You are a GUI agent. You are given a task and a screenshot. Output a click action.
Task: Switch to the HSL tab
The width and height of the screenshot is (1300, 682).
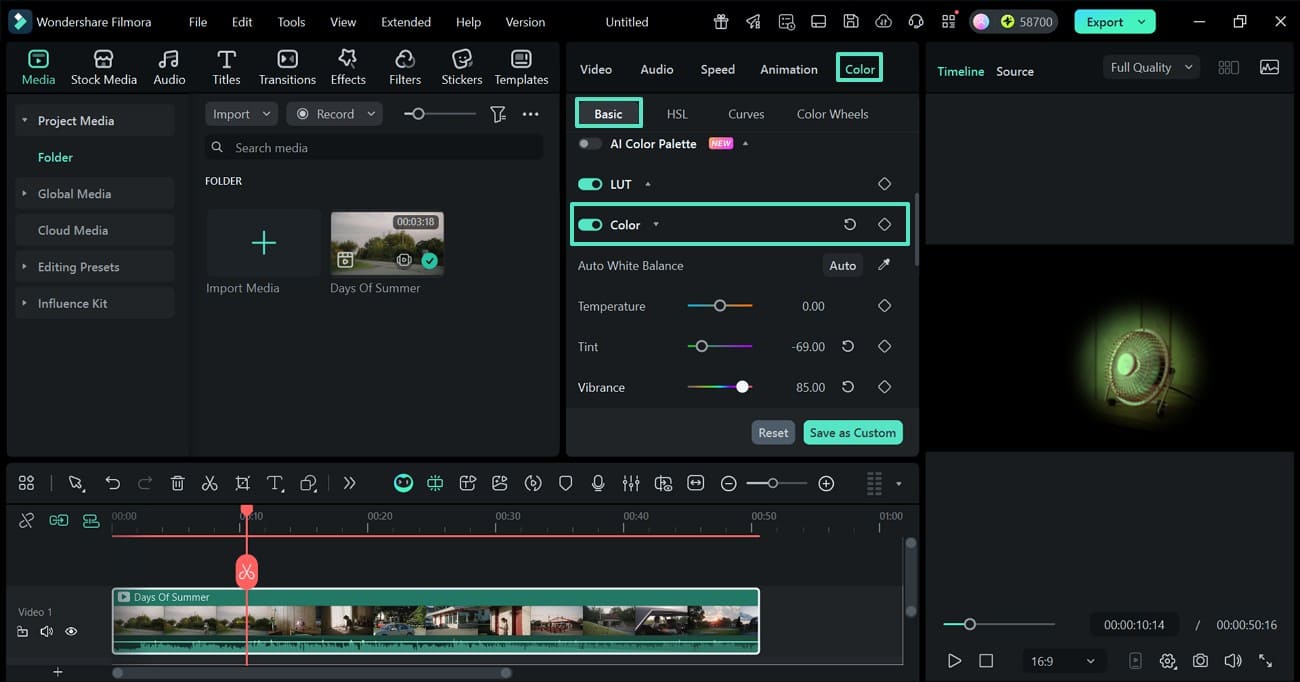pos(676,113)
